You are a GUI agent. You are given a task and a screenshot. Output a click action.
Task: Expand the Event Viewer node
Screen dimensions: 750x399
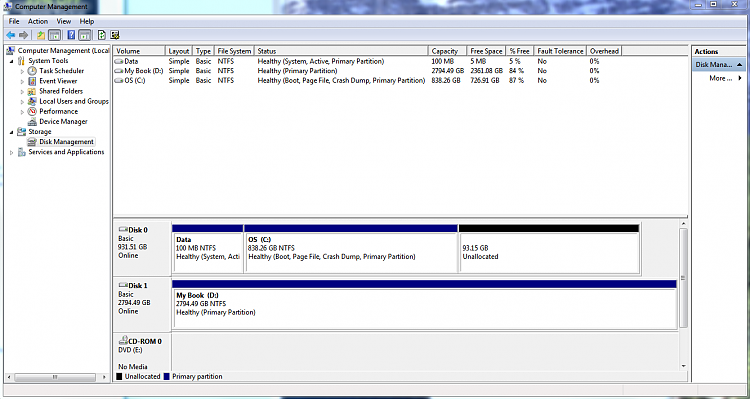22,81
